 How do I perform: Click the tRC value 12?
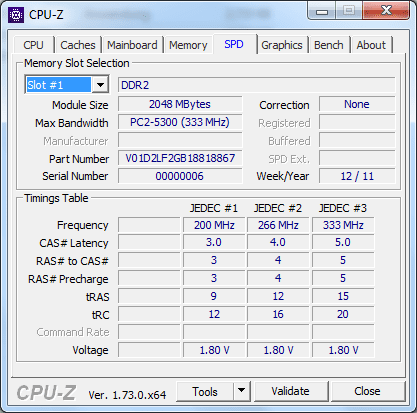[x=214, y=314]
